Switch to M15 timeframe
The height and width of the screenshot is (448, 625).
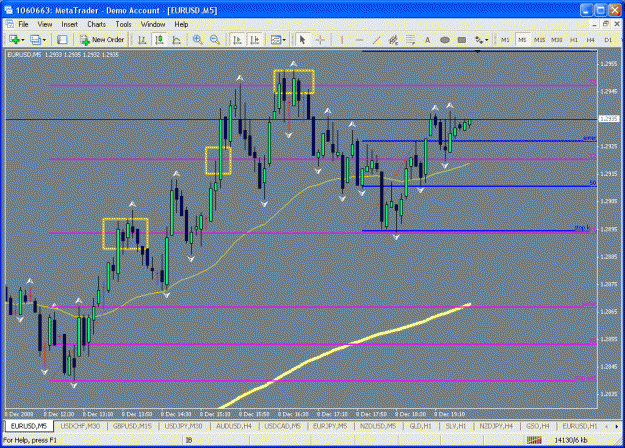pyautogui.click(x=539, y=40)
